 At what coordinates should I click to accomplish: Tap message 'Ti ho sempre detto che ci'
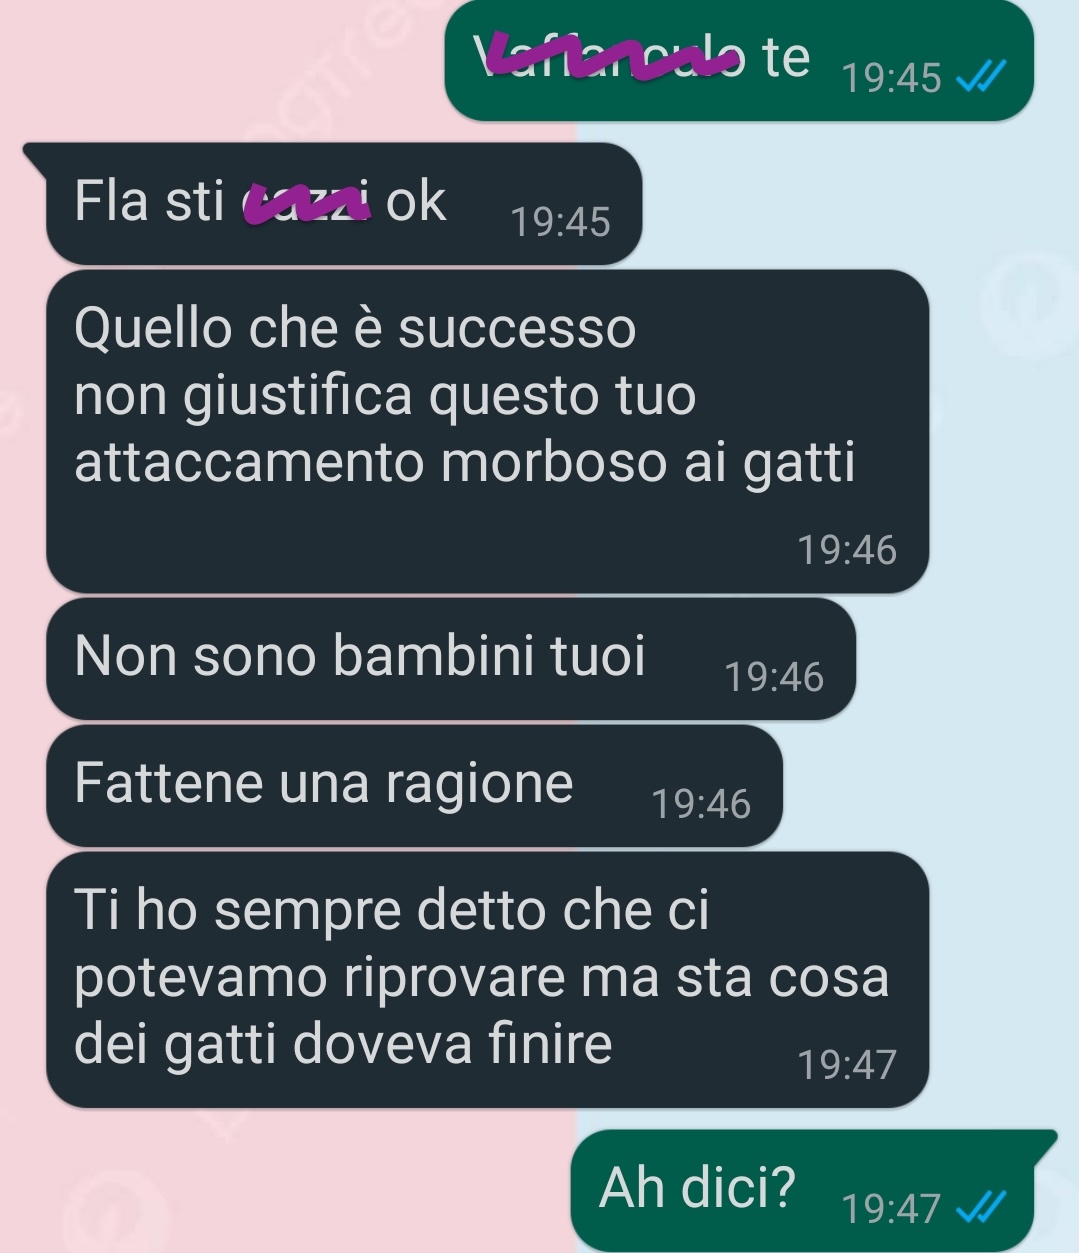tap(488, 979)
